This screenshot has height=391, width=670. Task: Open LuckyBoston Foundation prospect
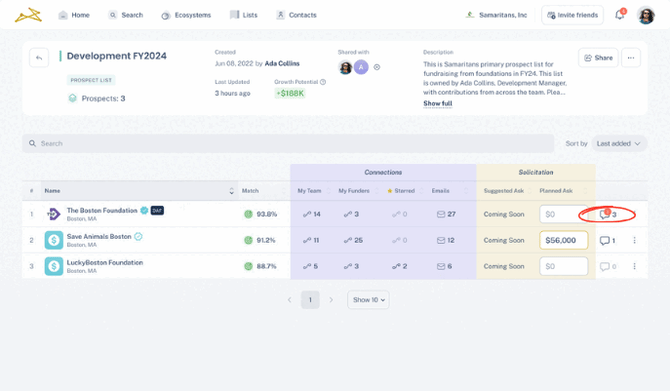click(105, 262)
